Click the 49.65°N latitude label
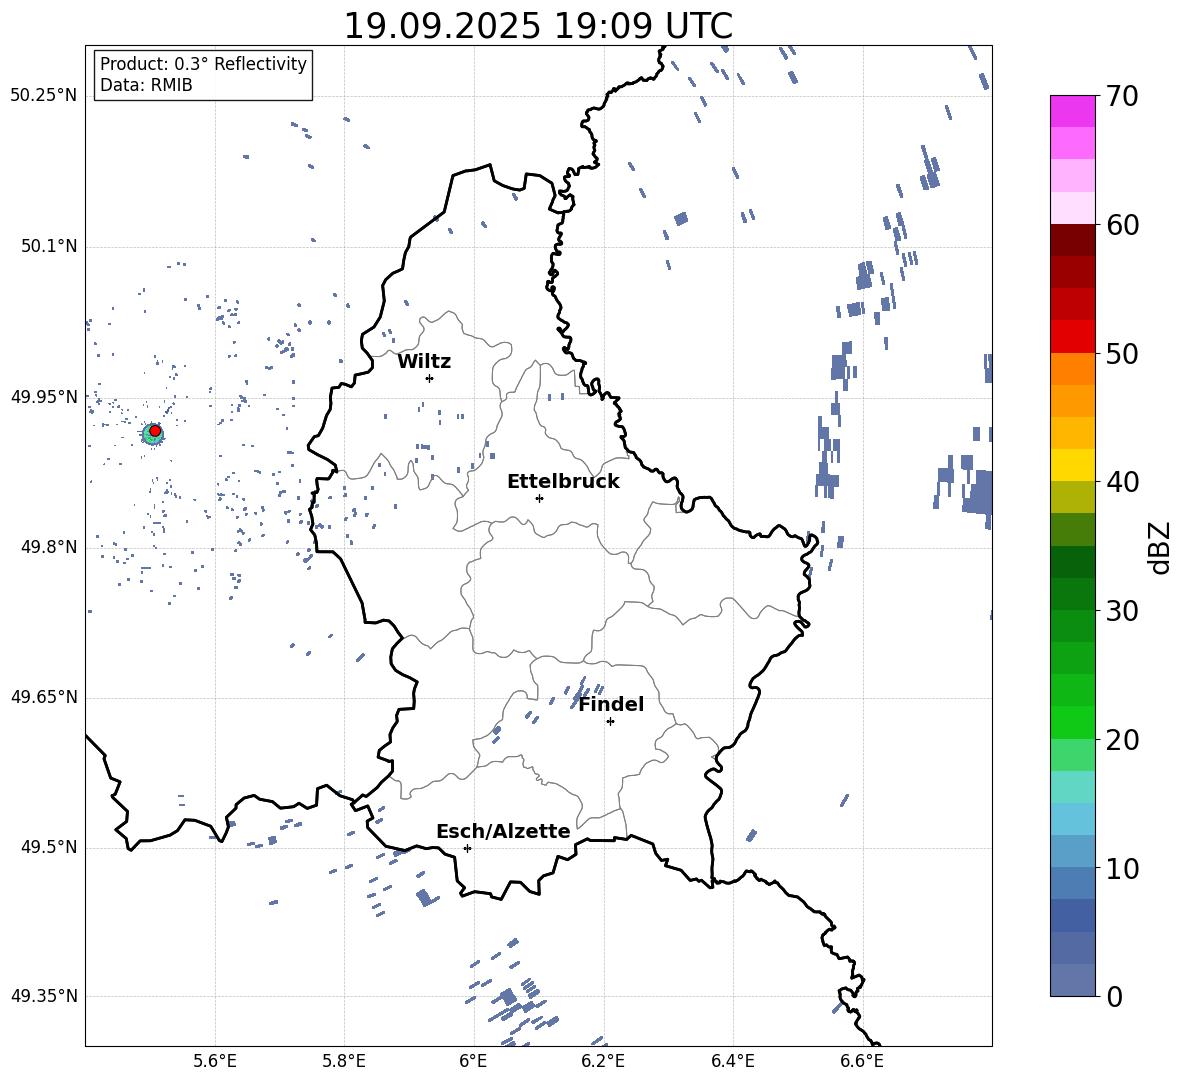 (x=44, y=697)
